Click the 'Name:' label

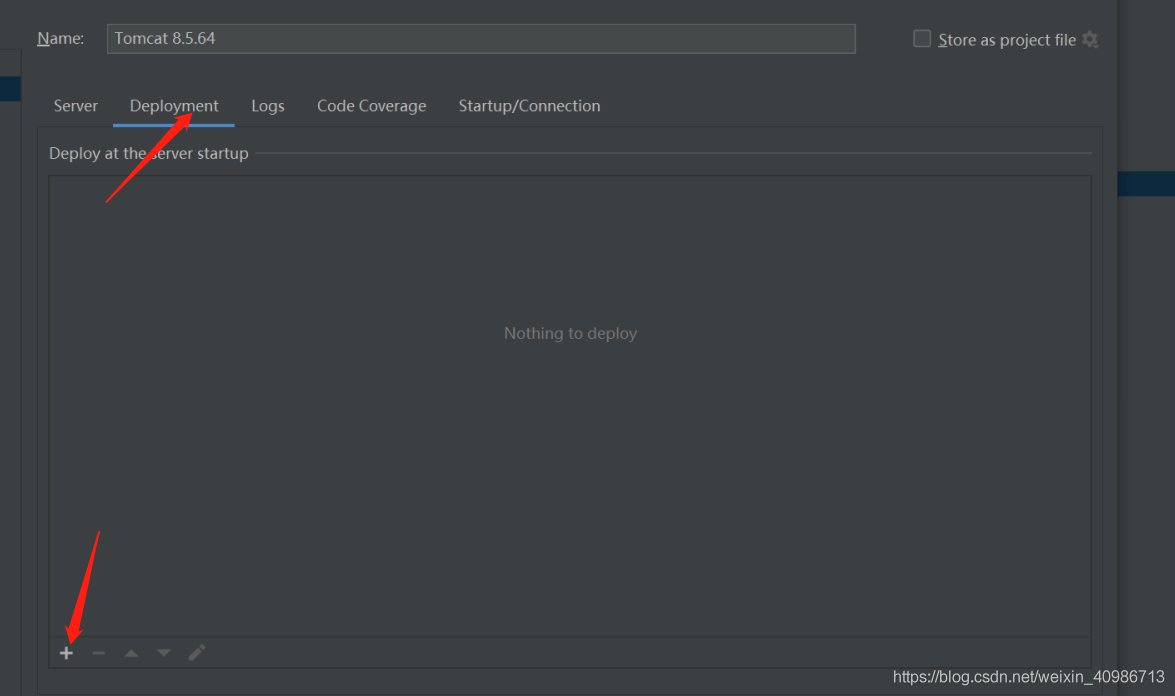60,39
